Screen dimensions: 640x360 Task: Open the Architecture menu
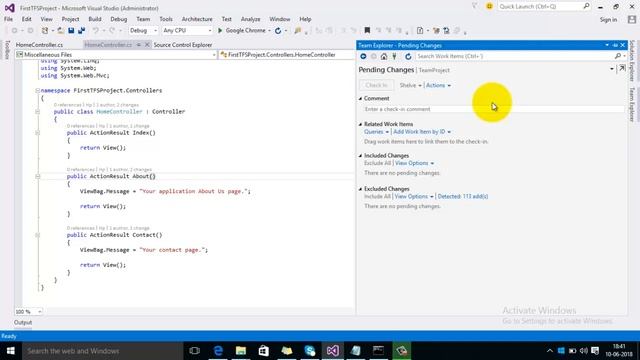[197, 19]
